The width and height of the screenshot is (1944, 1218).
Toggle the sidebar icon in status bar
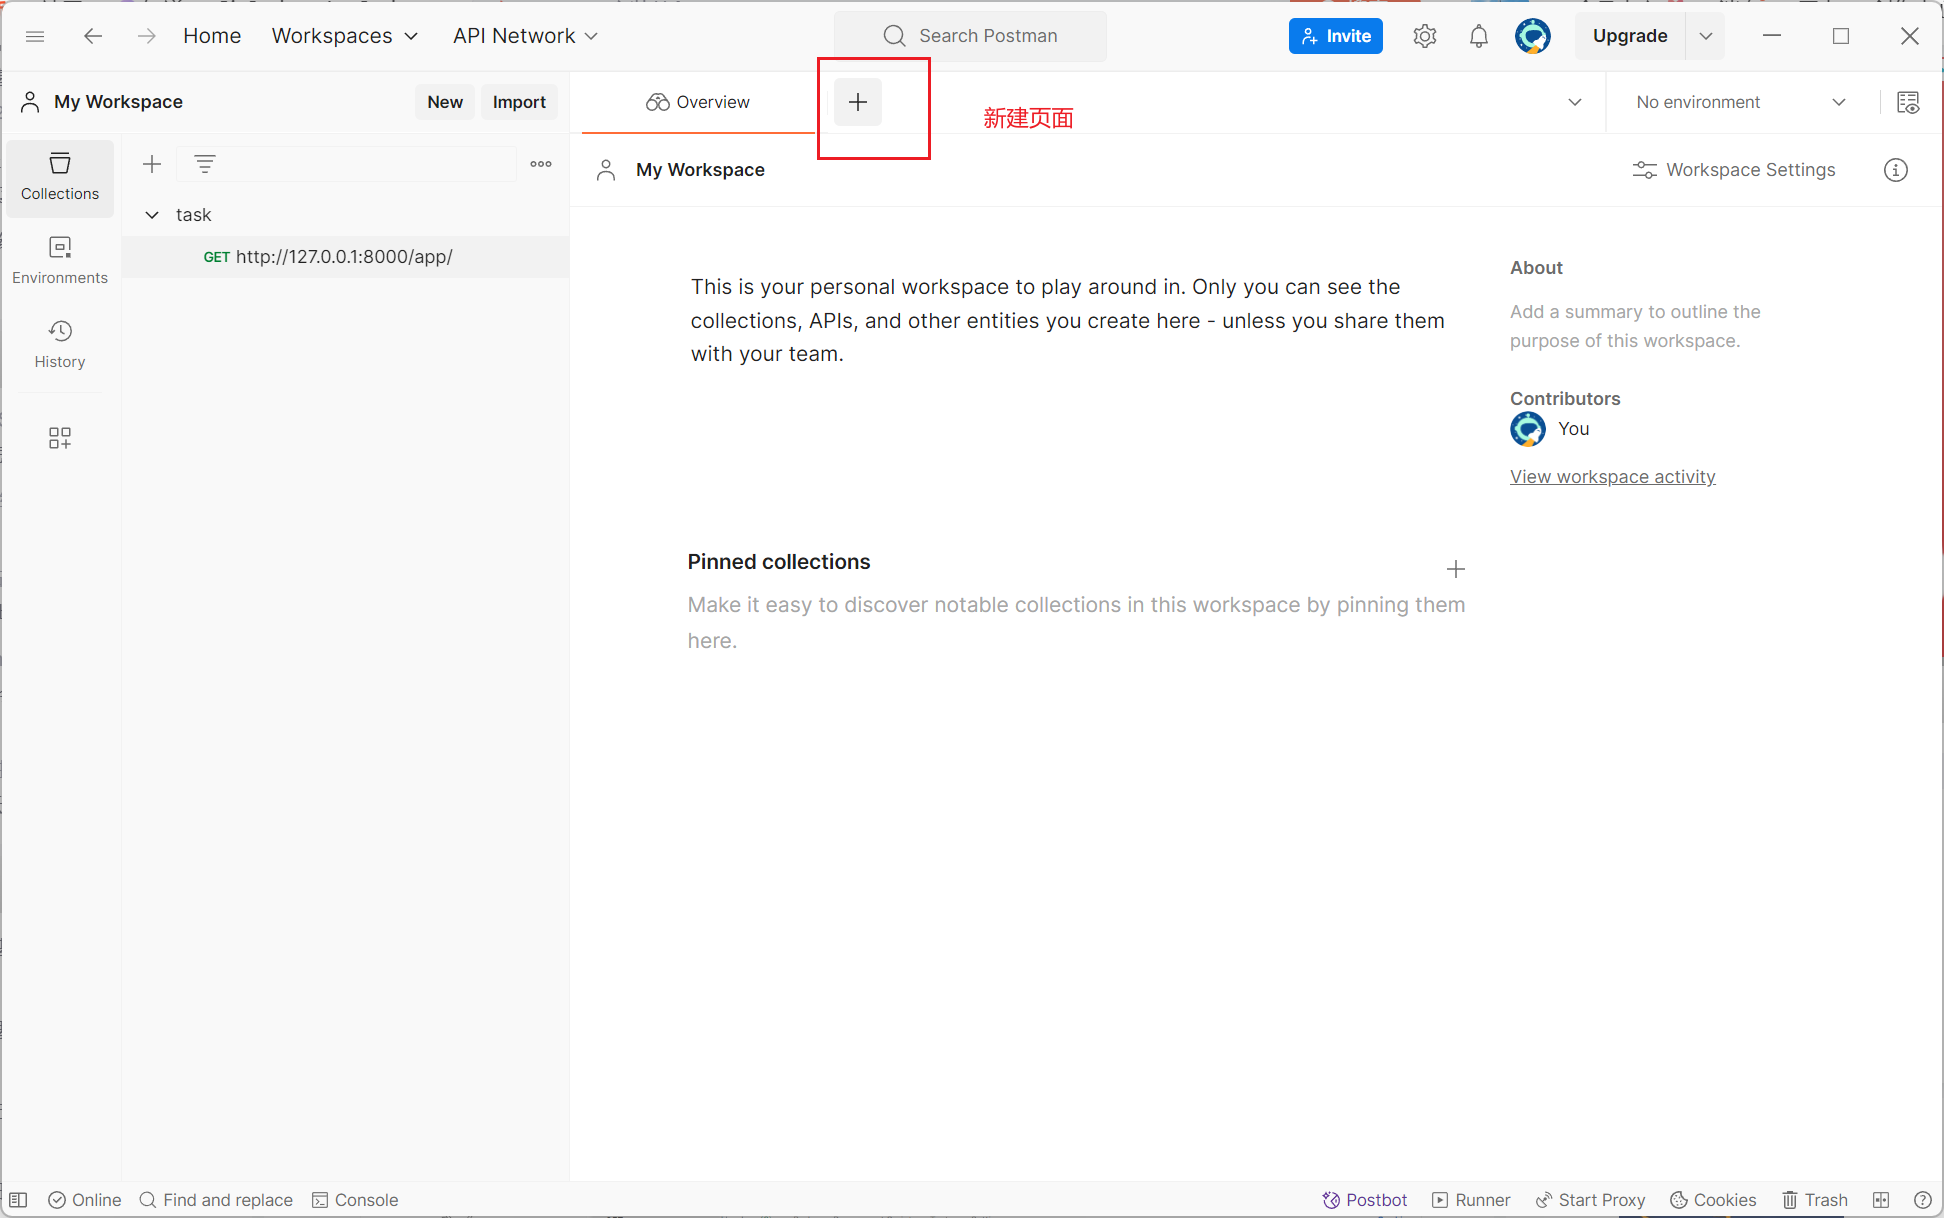[18, 1200]
